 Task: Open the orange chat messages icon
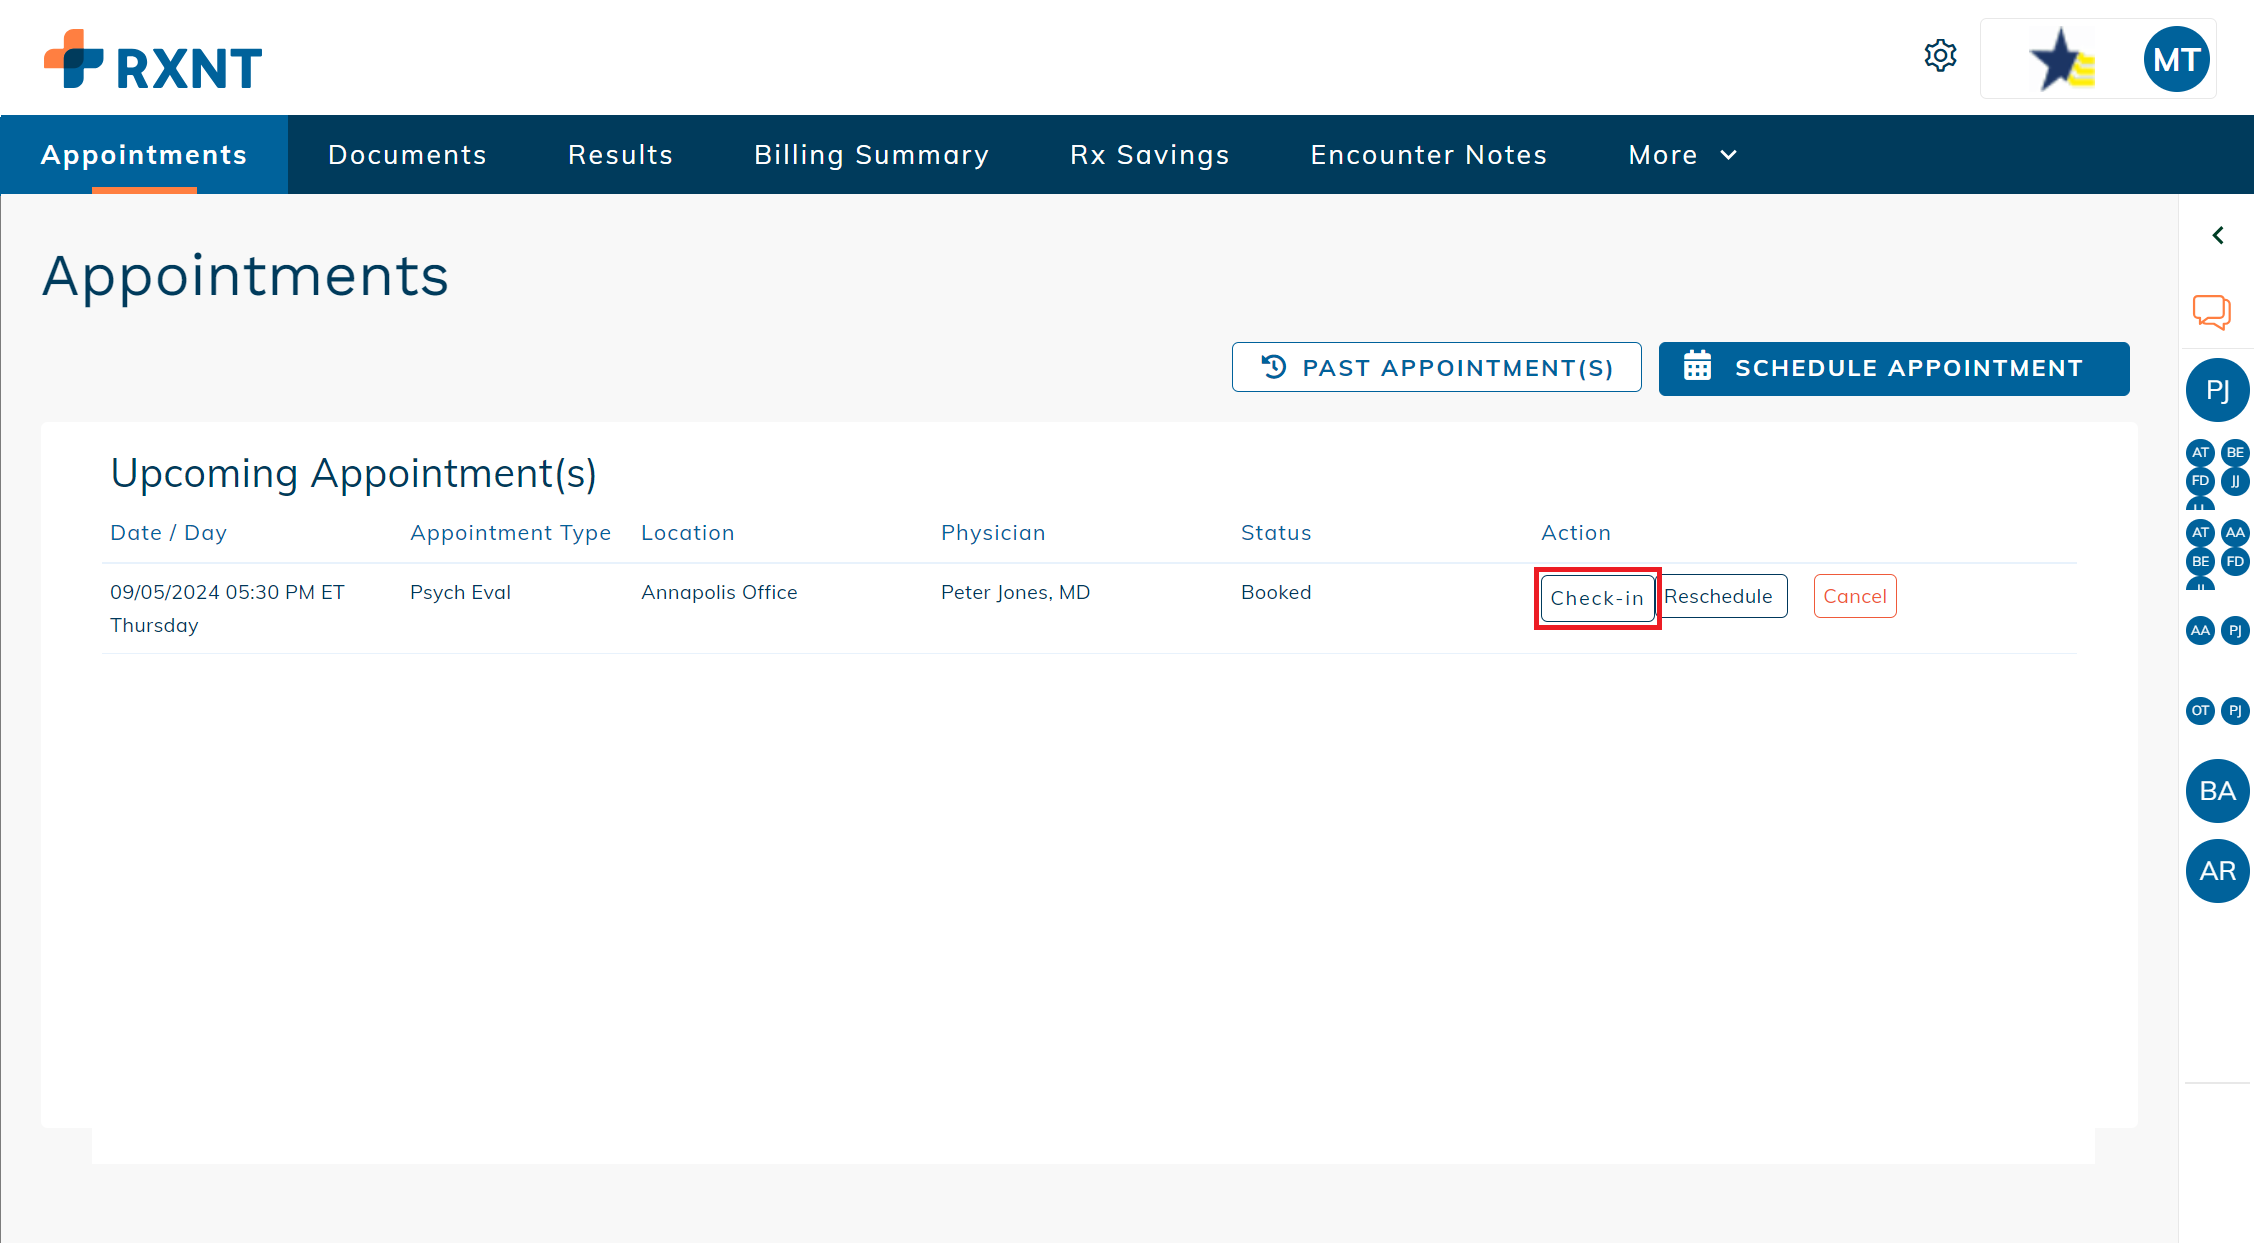(2212, 312)
